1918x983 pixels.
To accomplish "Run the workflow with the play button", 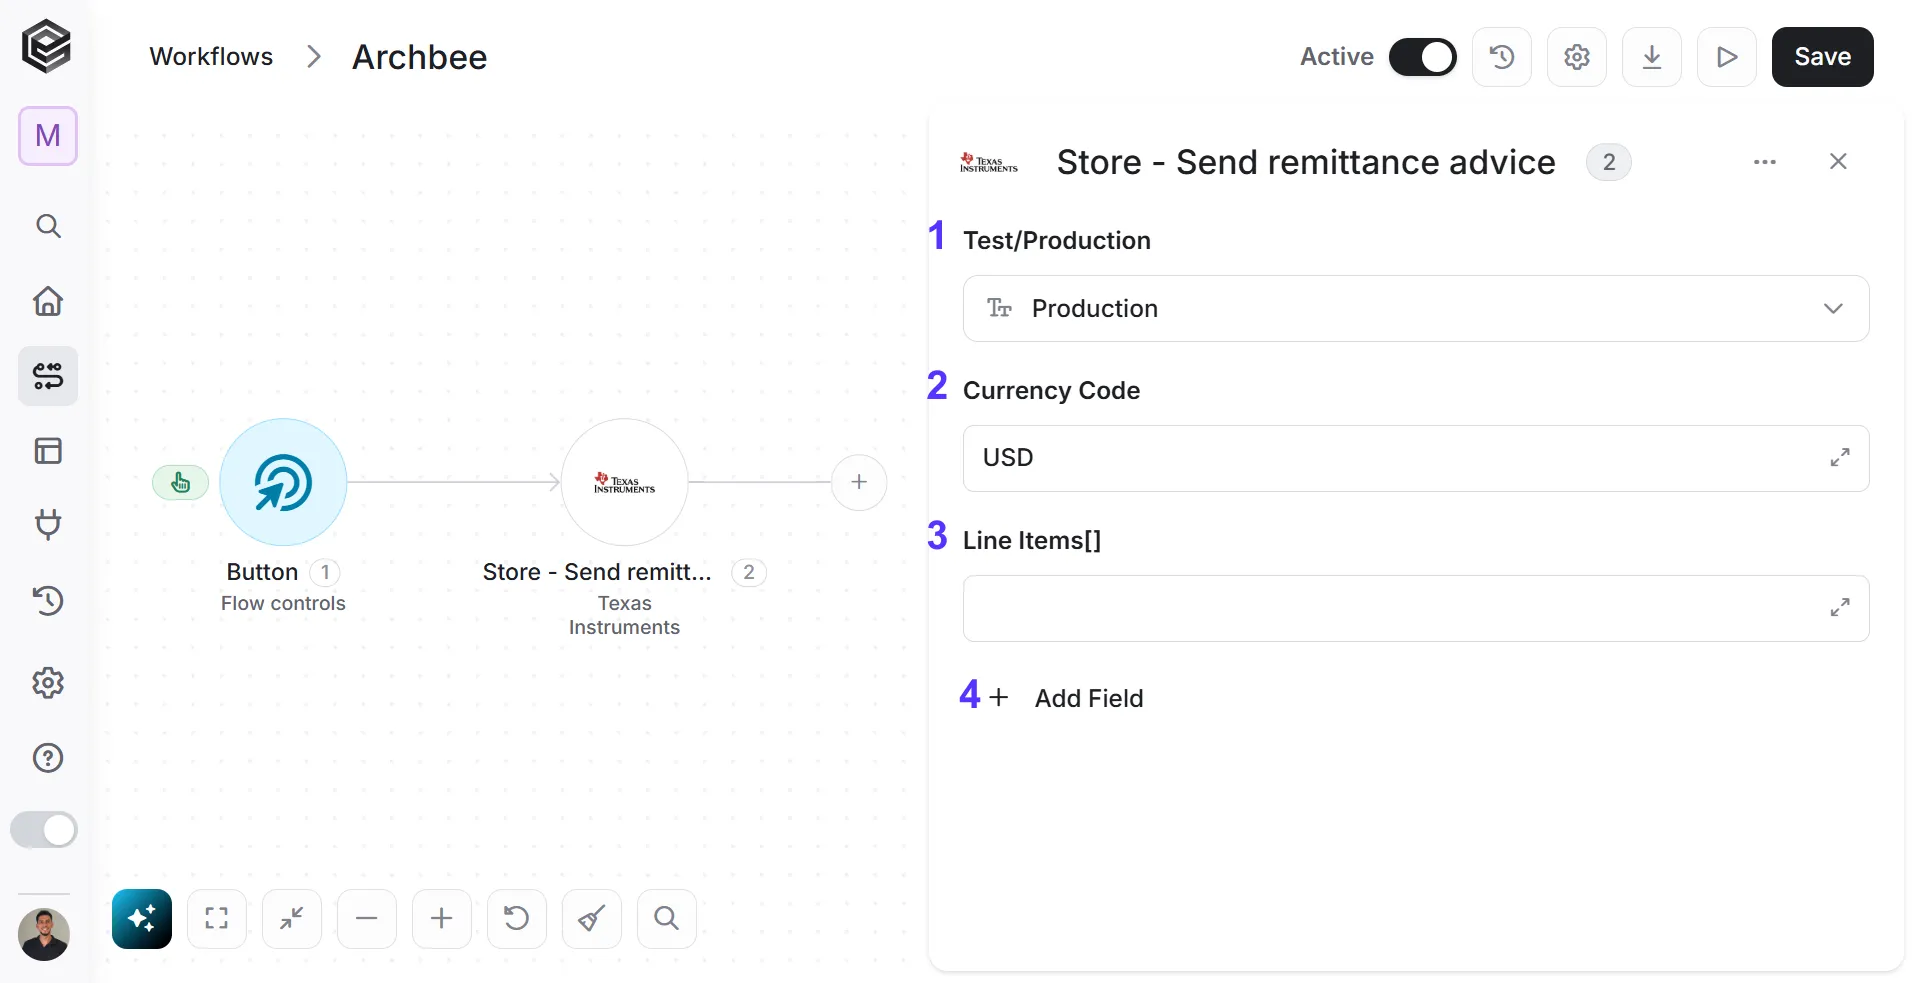I will click(1727, 57).
